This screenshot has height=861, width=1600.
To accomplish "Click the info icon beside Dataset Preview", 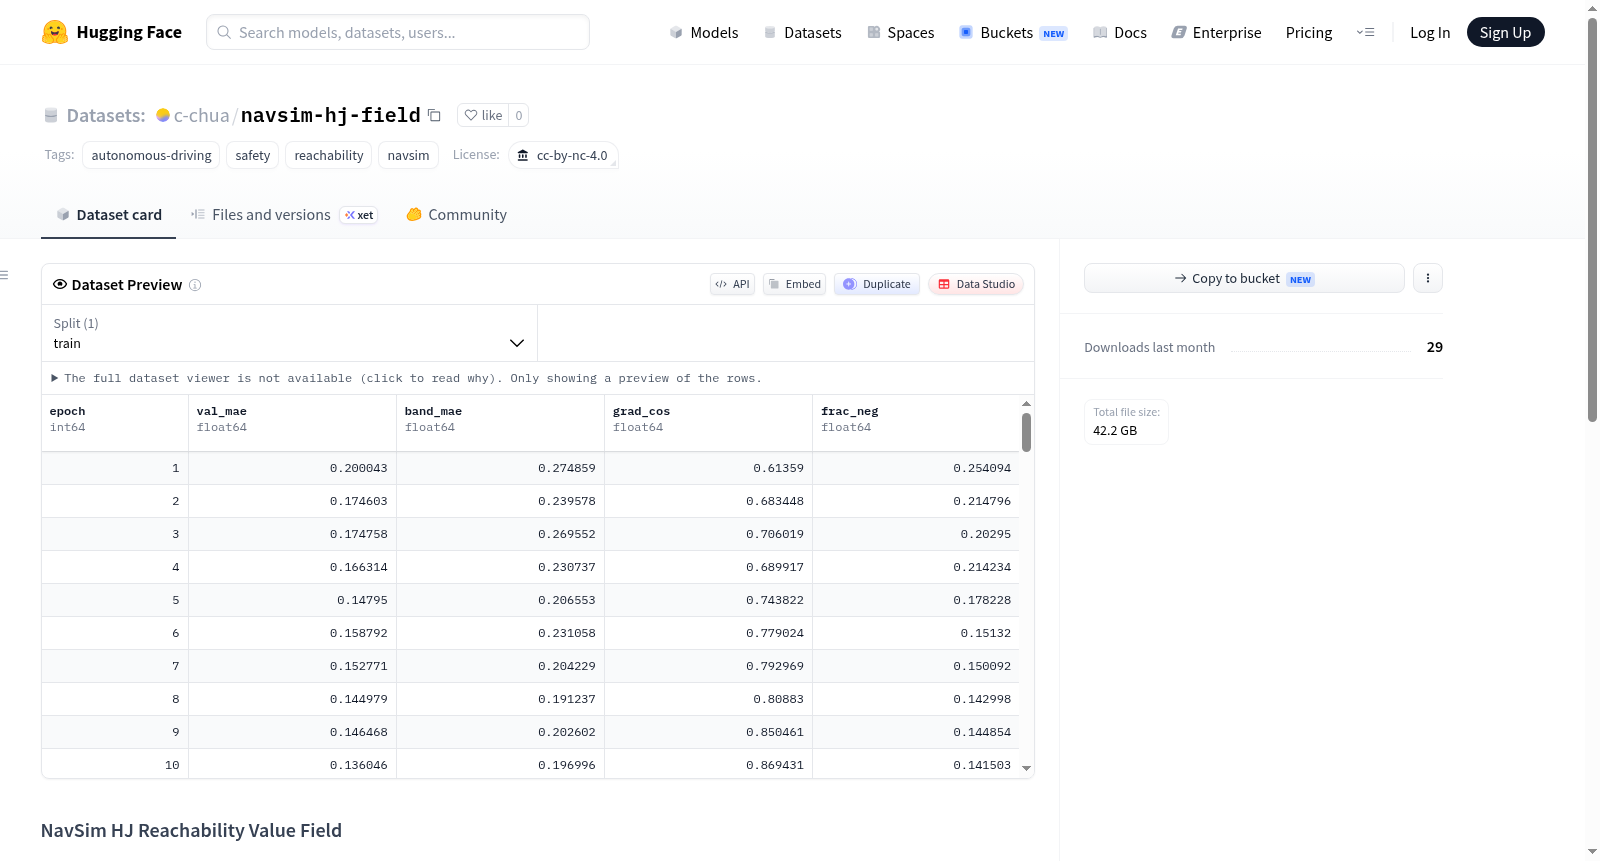I will coord(195,285).
